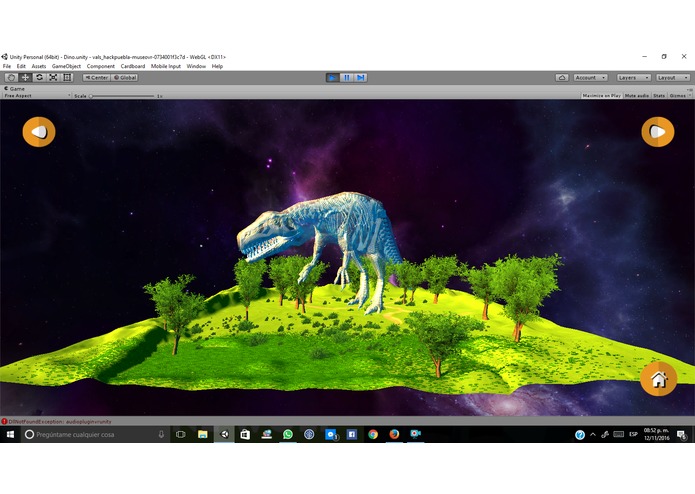Click the Game view scale slider
The height and width of the screenshot is (494, 695).
(122, 96)
